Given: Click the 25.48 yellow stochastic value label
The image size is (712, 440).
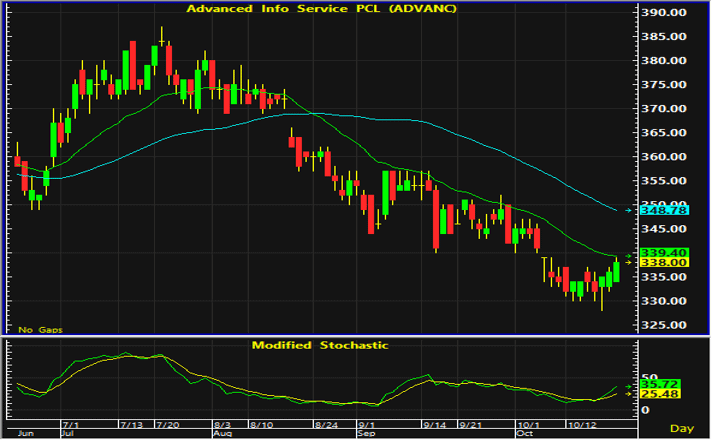Looking at the screenshot, I should tap(660, 394).
